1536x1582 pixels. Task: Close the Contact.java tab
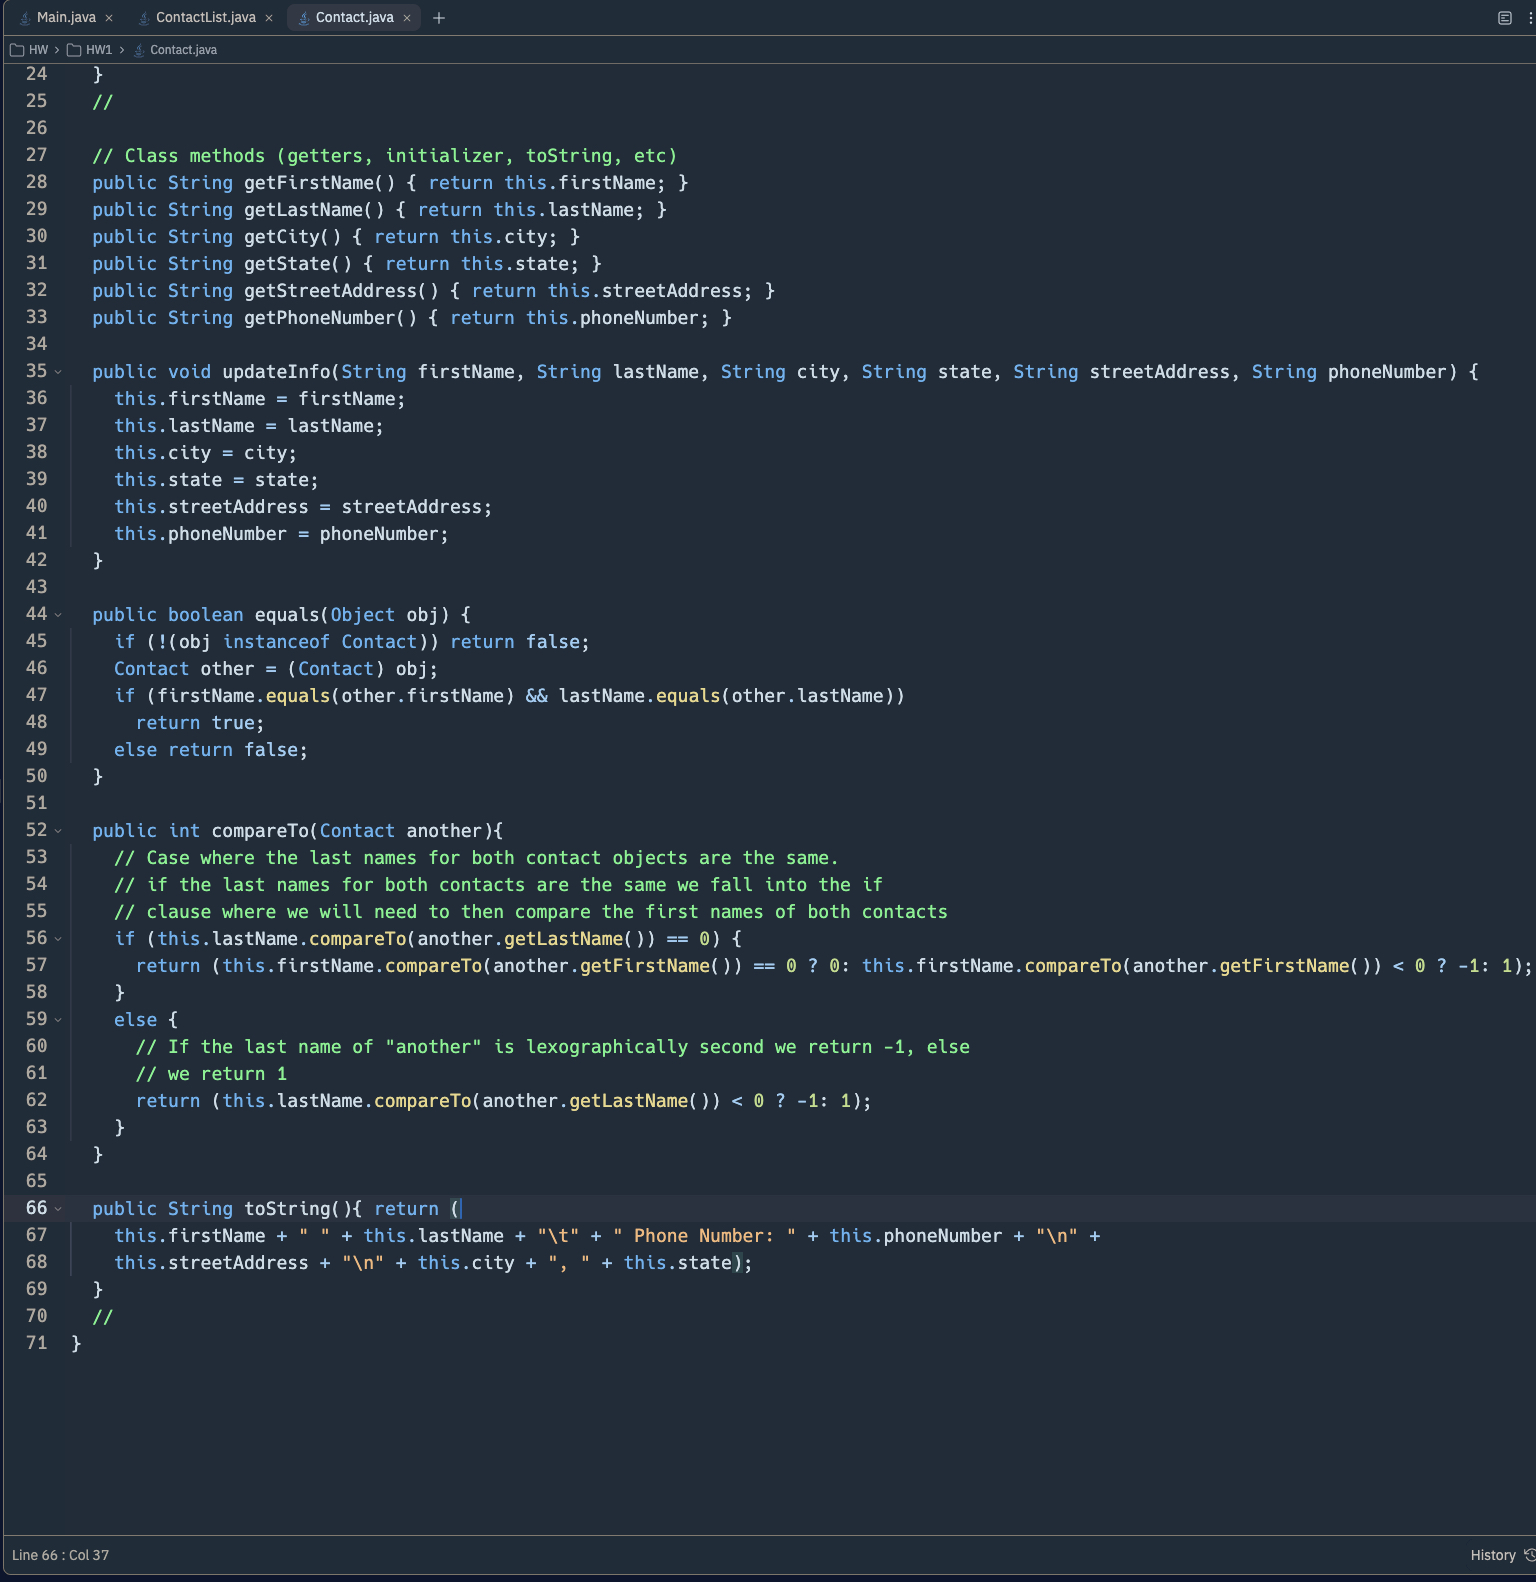point(407,18)
